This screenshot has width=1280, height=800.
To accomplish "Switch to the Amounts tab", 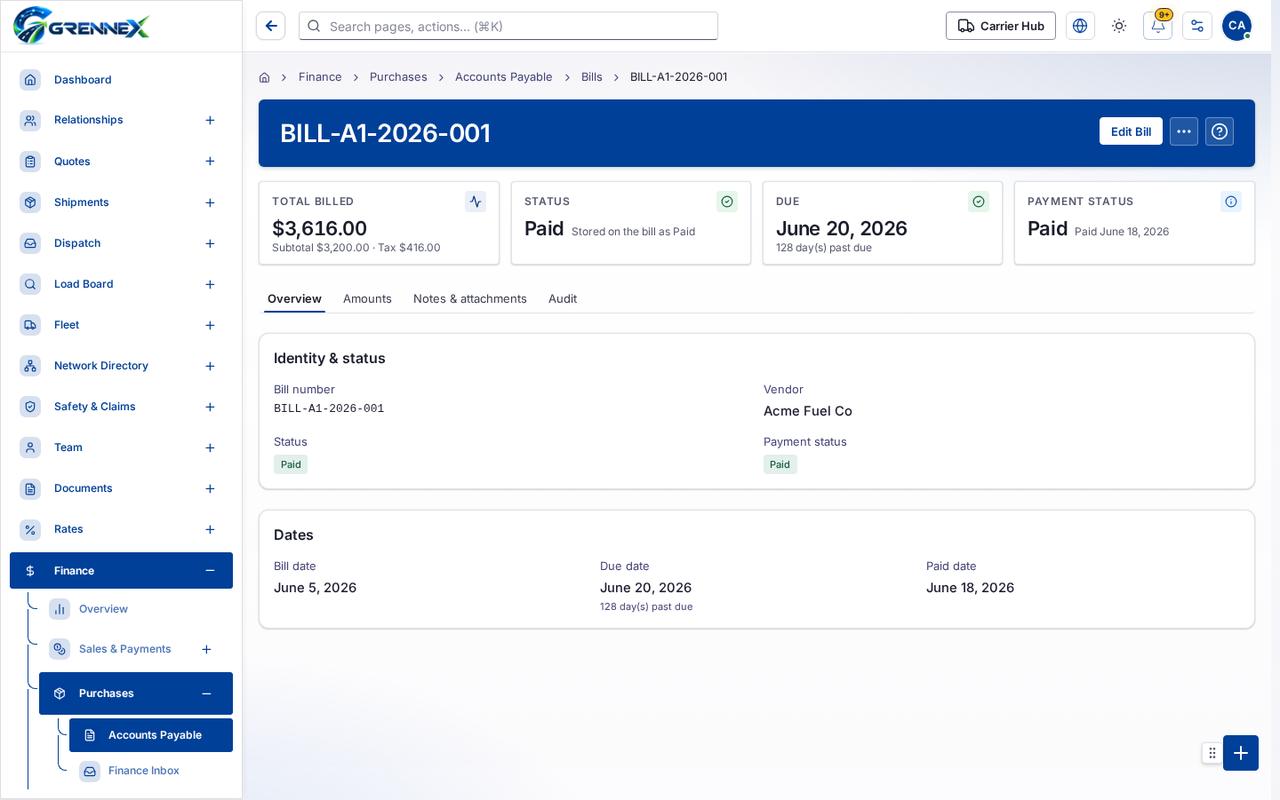I will (367, 299).
